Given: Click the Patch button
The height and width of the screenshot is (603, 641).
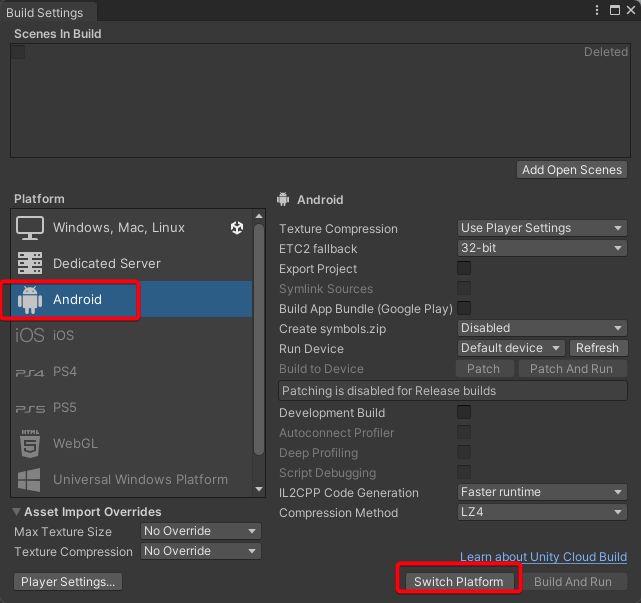Looking at the screenshot, I should point(484,369).
